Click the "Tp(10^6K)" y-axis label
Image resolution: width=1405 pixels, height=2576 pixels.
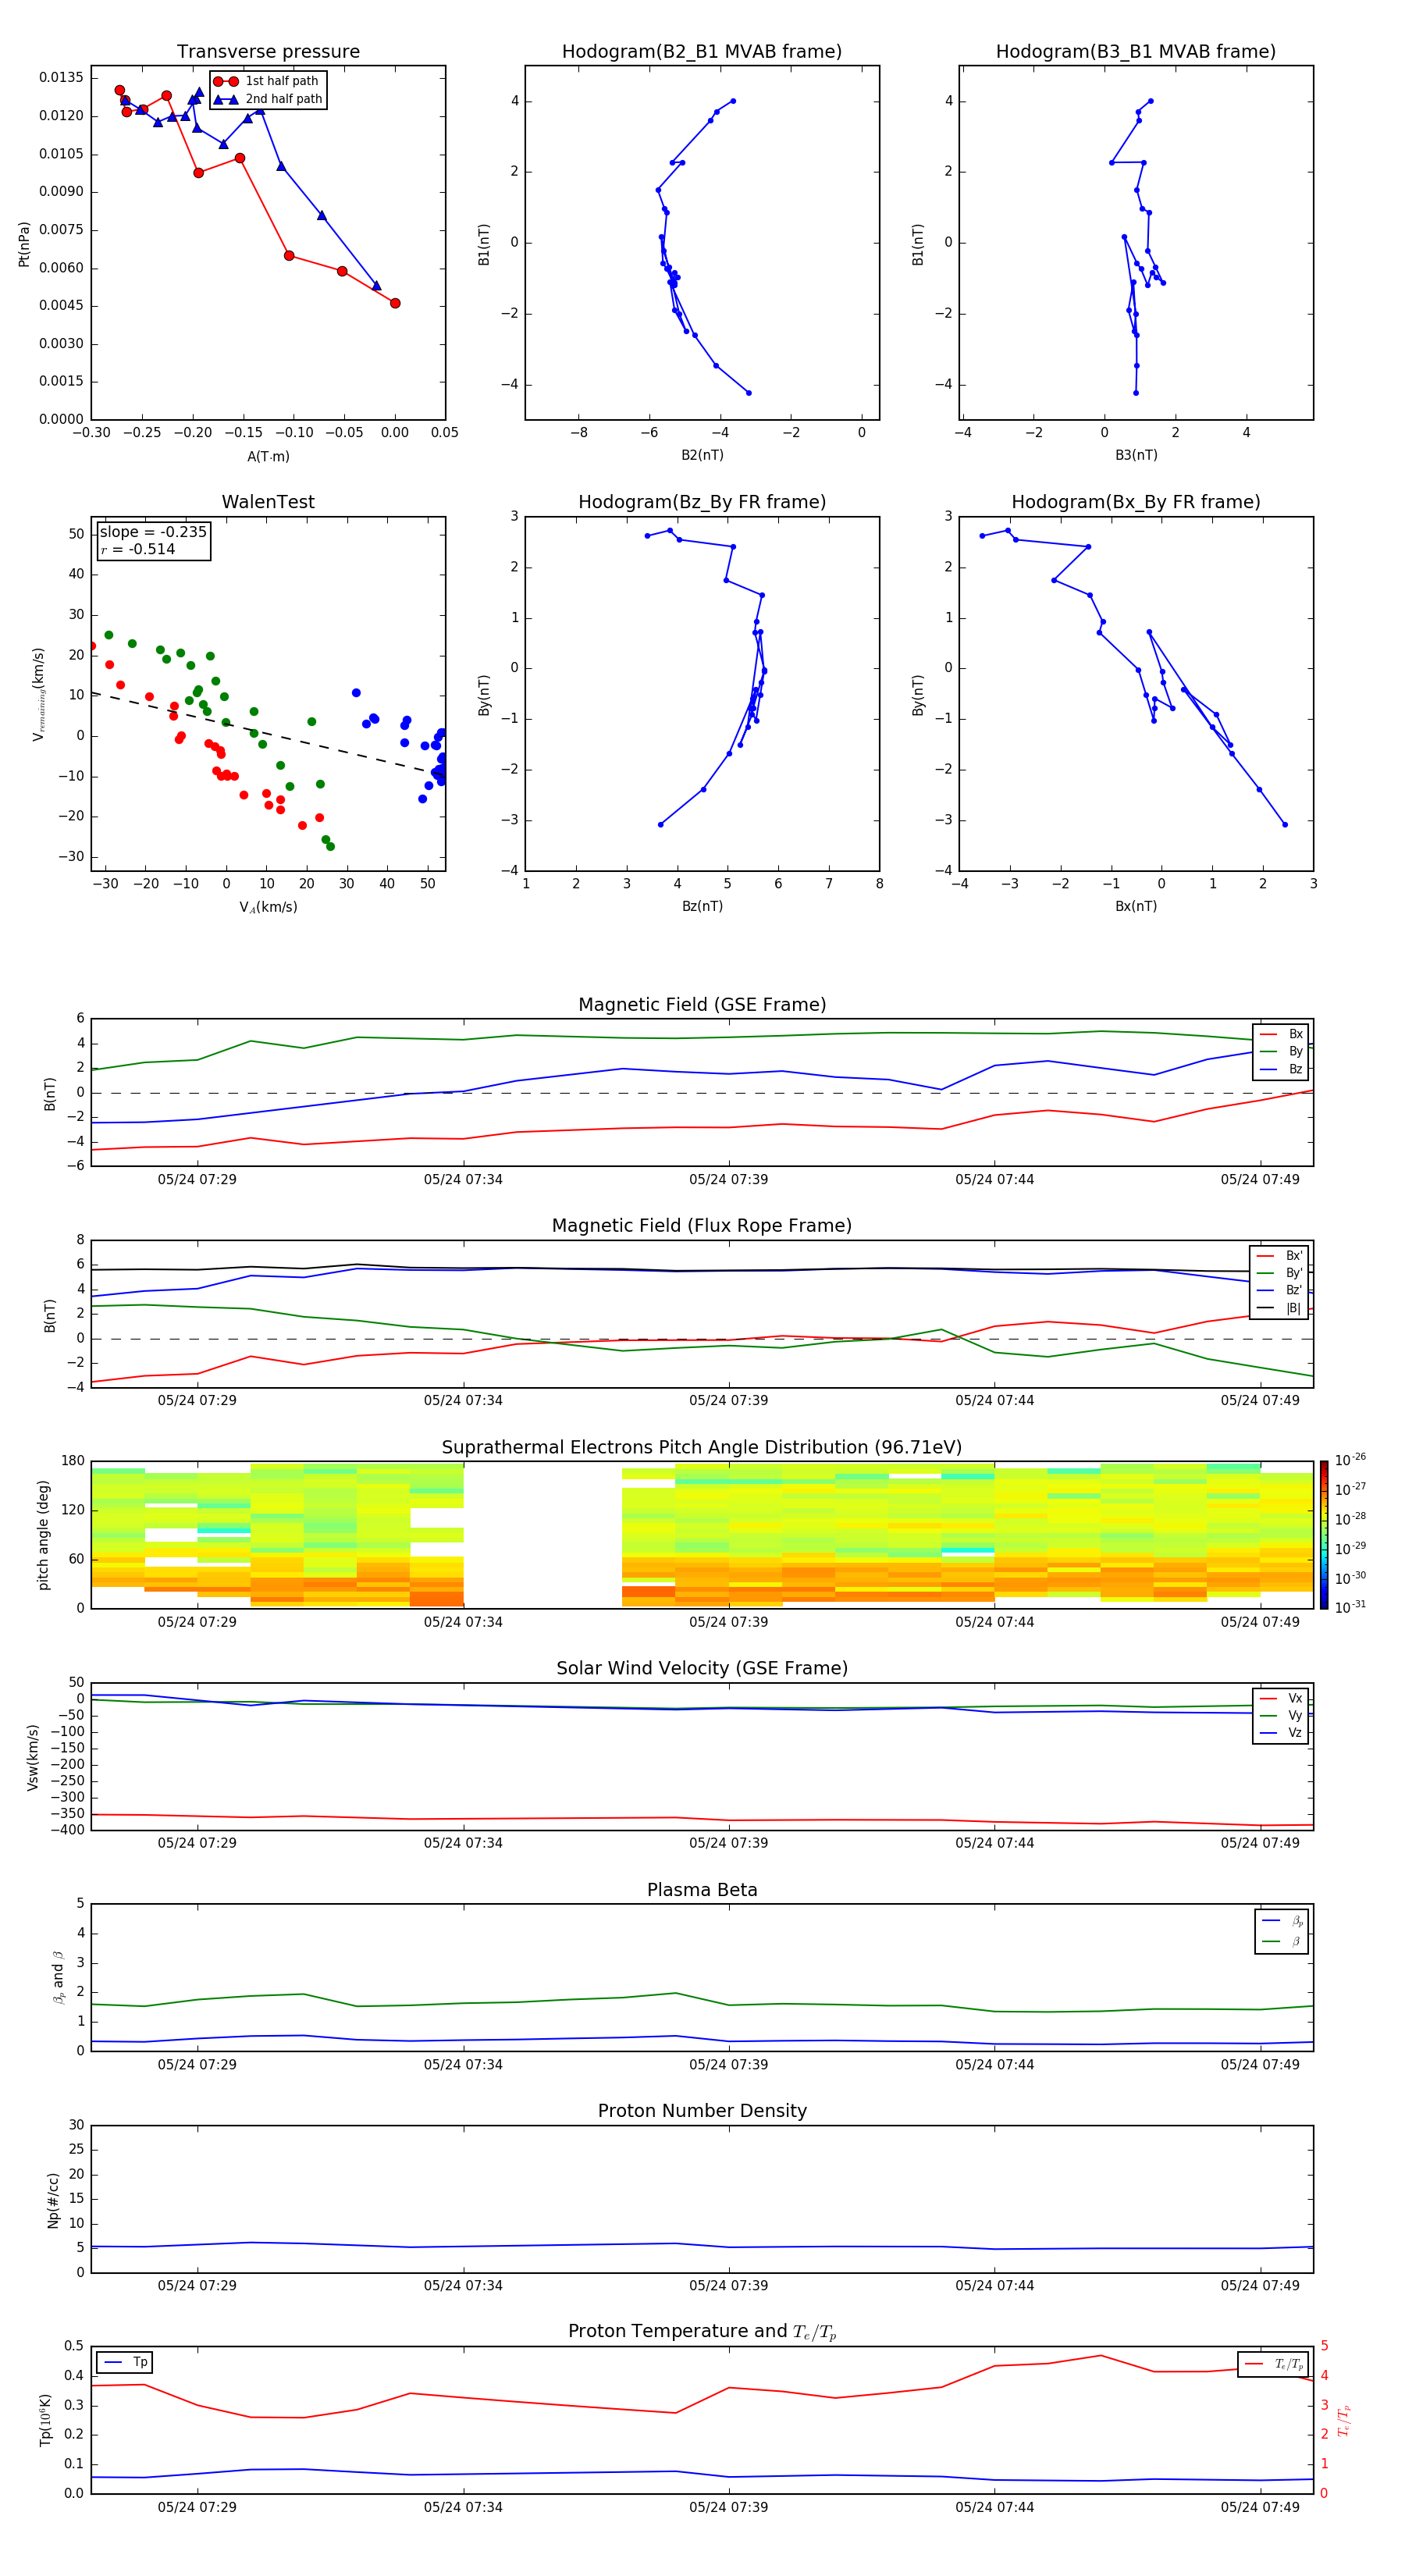tap(45, 2420)
